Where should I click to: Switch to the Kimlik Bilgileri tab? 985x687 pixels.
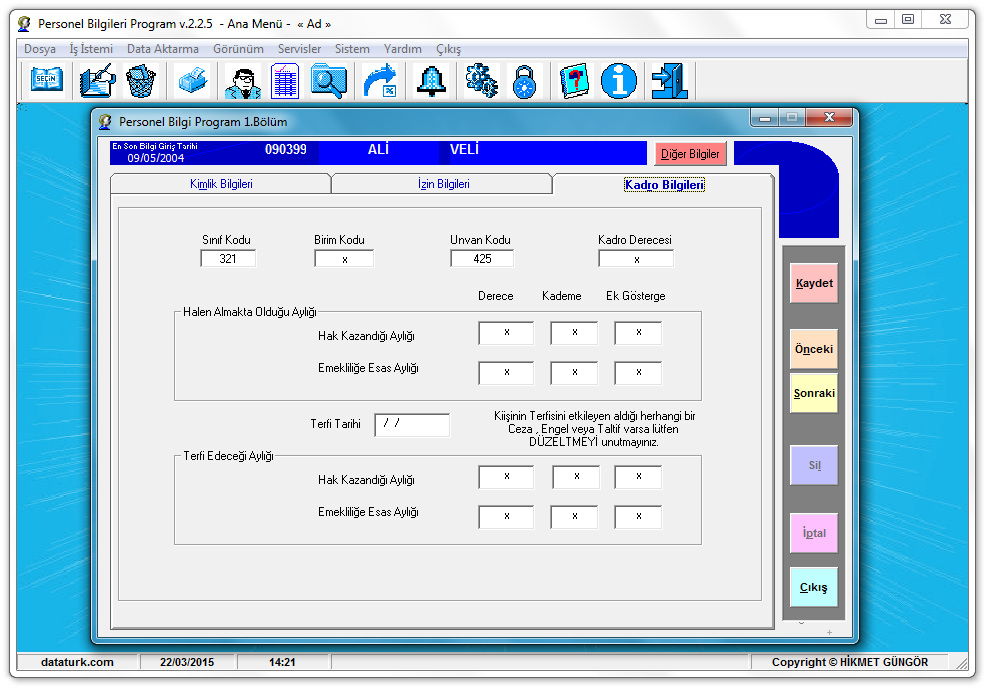tap(221, 184)
